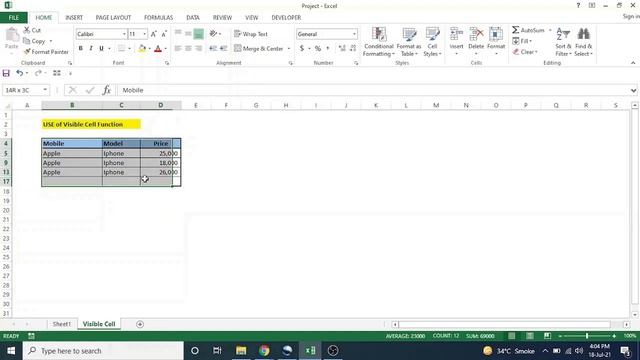Switch to Page Layout view in status bar
640x360 pixels.
click(x=529, y=336)
